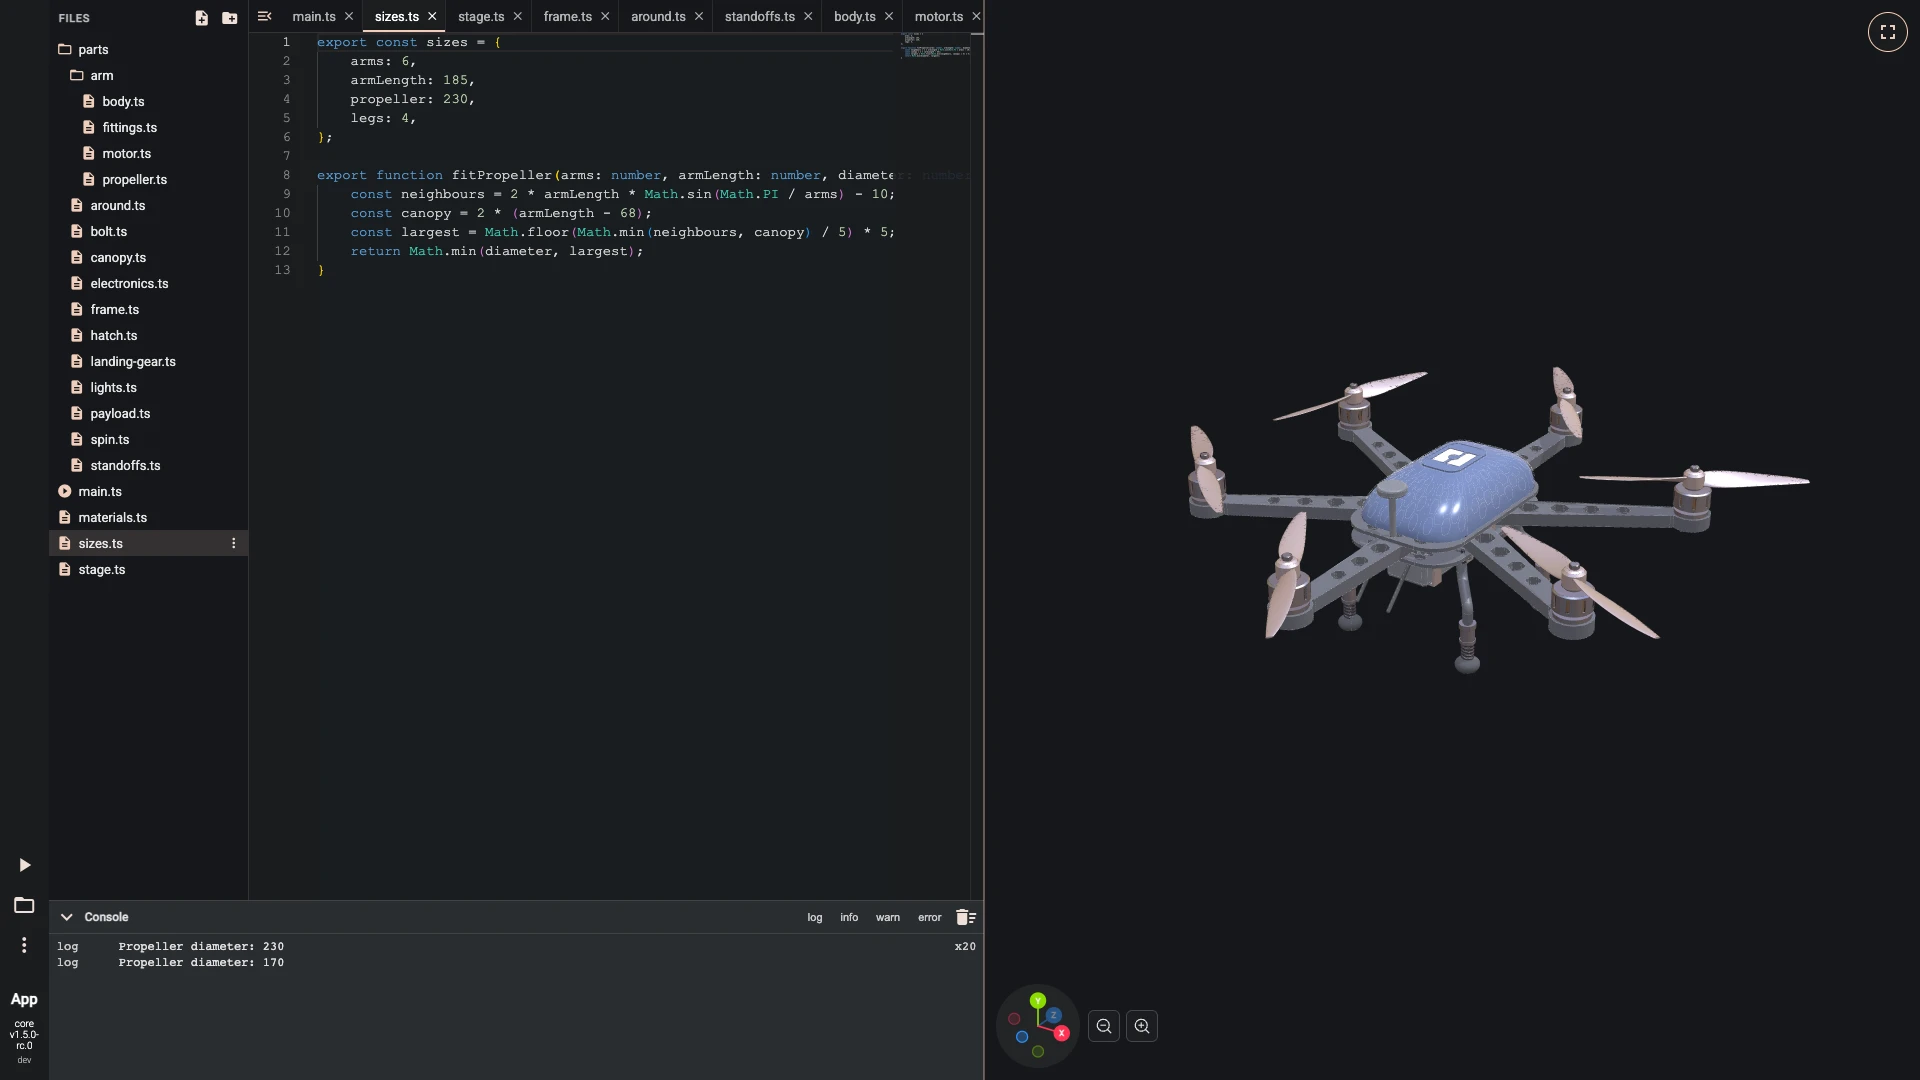Image resolution: width=1920 pixels, height=1080 pixels.
Task: Collapse the arm folder
Action: point(148,75)
